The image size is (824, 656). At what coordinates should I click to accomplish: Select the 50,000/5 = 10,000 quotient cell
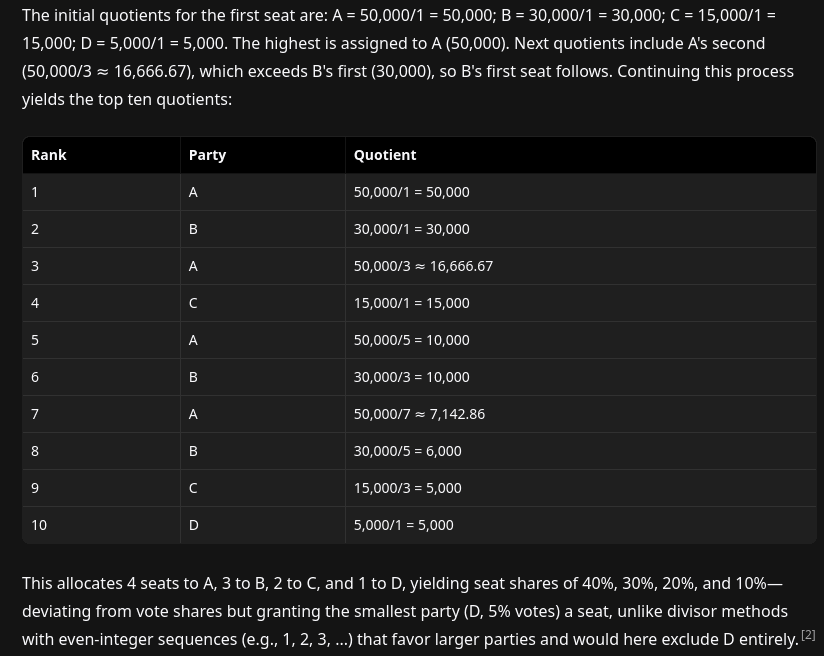pos(411,340)
